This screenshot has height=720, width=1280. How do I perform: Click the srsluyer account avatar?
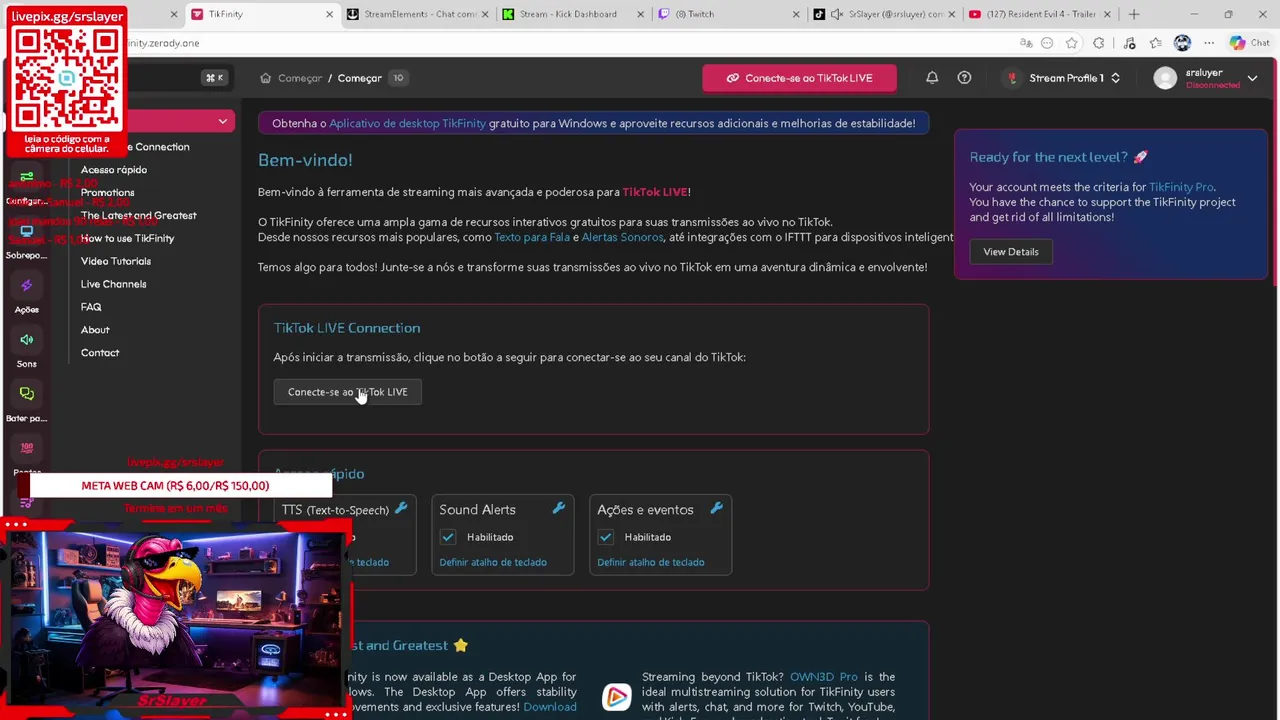tap(1165, 78)
